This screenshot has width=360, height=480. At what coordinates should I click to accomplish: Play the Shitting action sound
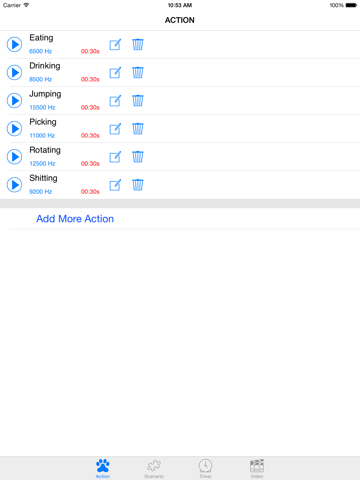(x=14, y=185)
